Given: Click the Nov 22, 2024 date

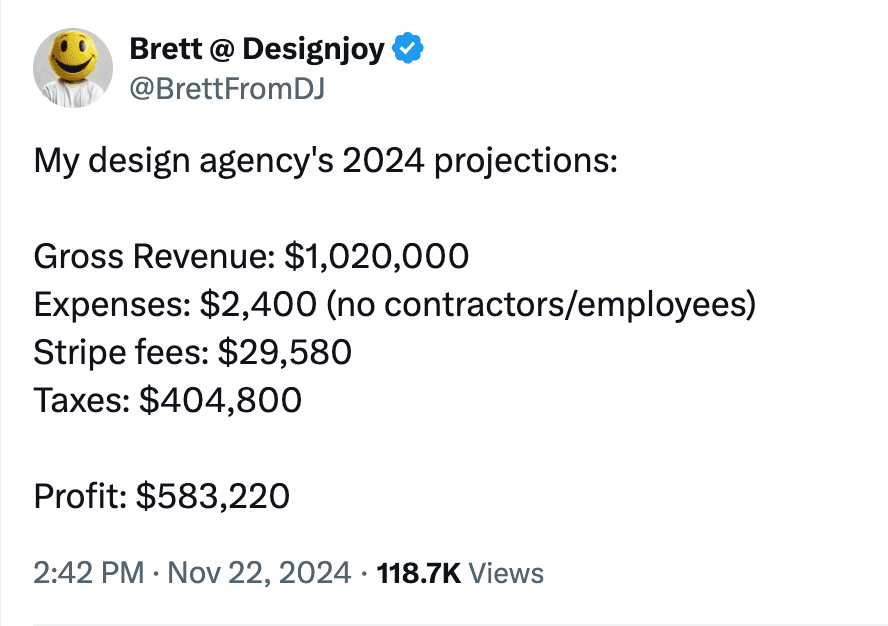Looking at the screenshot, I should [x=259, y=573].
